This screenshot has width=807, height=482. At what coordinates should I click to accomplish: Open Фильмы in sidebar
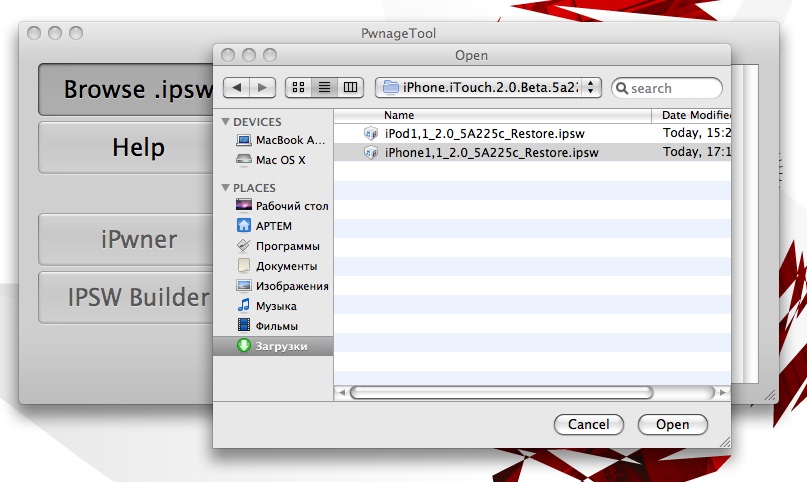coord(273,326)
